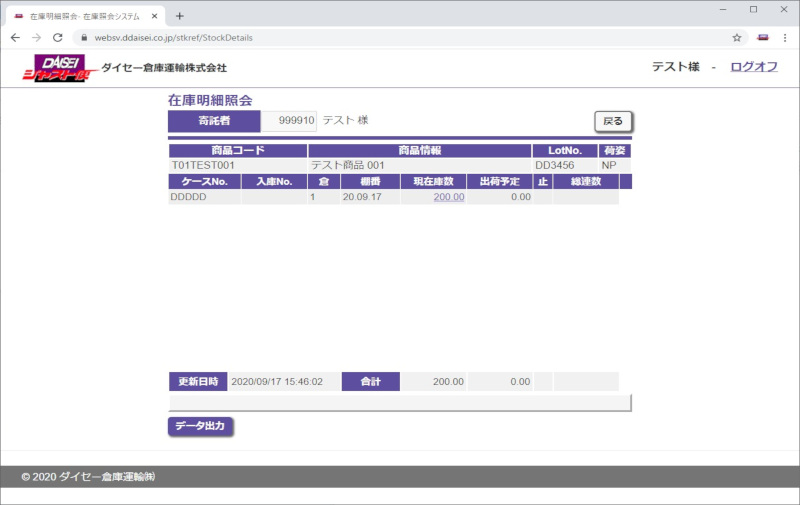Bookmark this page with the star icon

coord(737,37)
